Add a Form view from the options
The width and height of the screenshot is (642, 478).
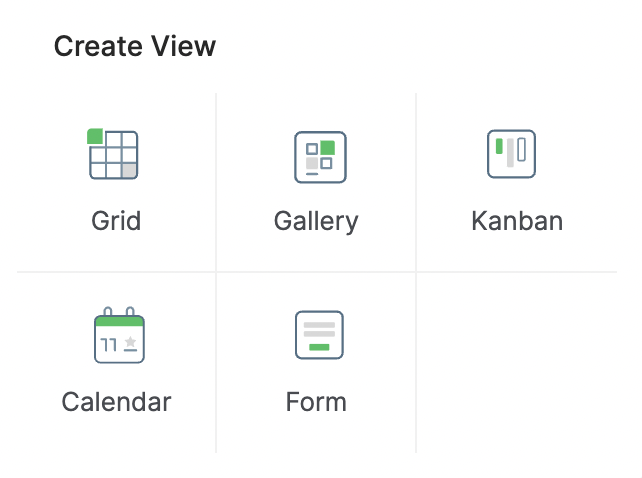[317, 364]
